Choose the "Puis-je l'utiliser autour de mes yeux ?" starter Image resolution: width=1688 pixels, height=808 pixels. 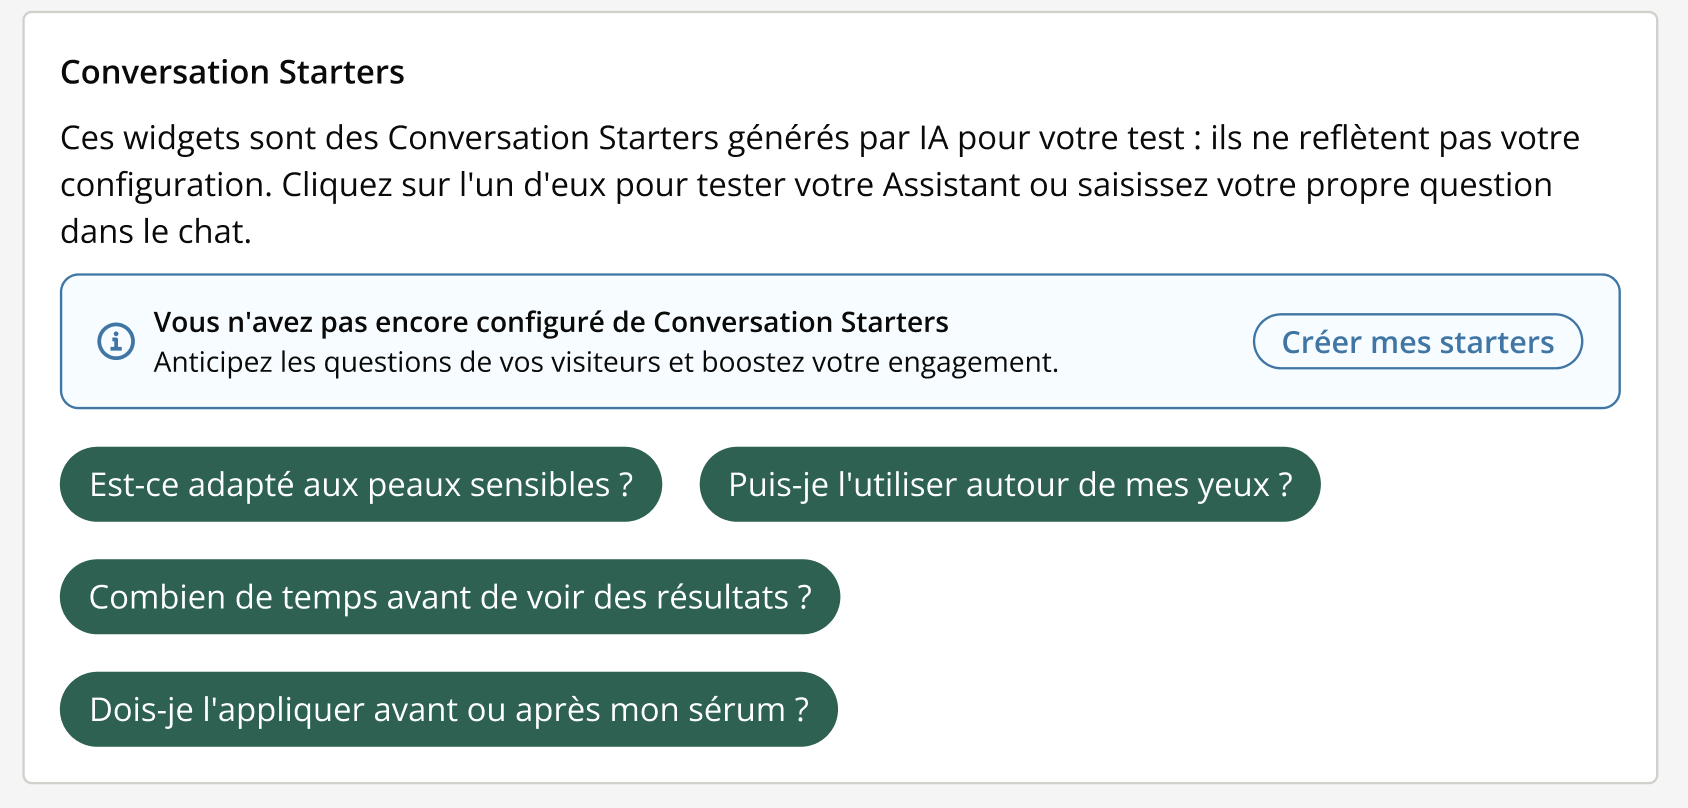pos(1009,485)
